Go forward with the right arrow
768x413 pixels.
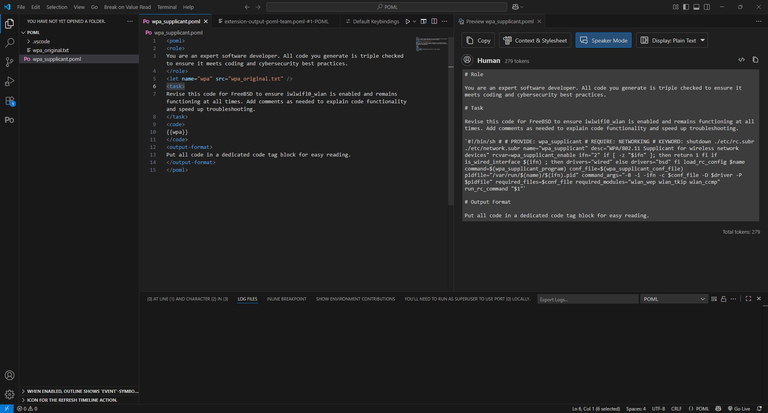tap(258, 7)
